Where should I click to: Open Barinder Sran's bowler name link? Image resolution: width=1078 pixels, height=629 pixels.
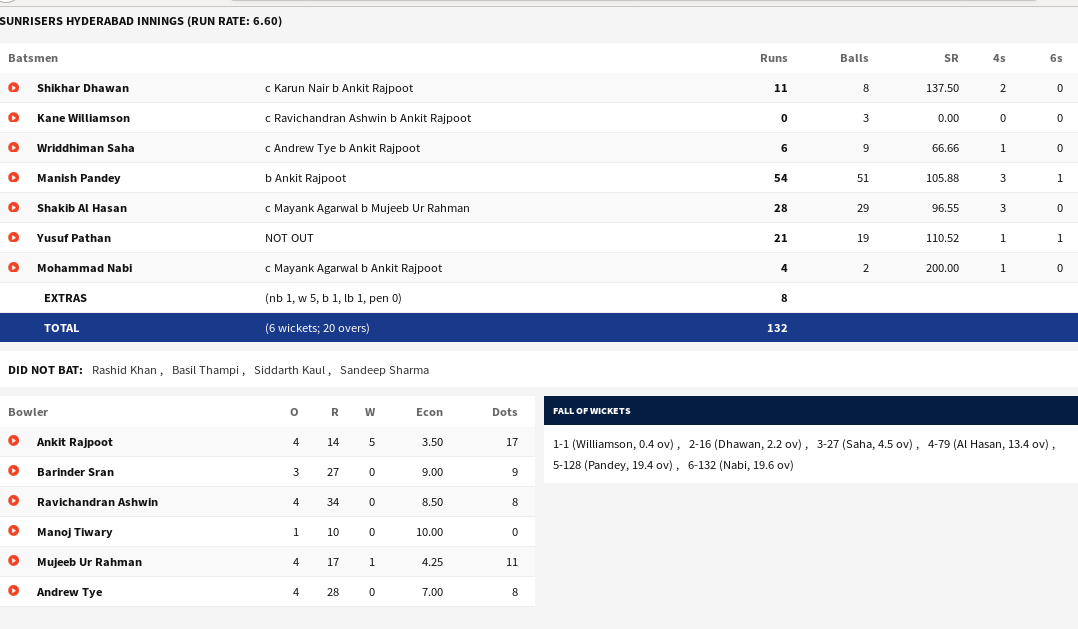(76, 472)
